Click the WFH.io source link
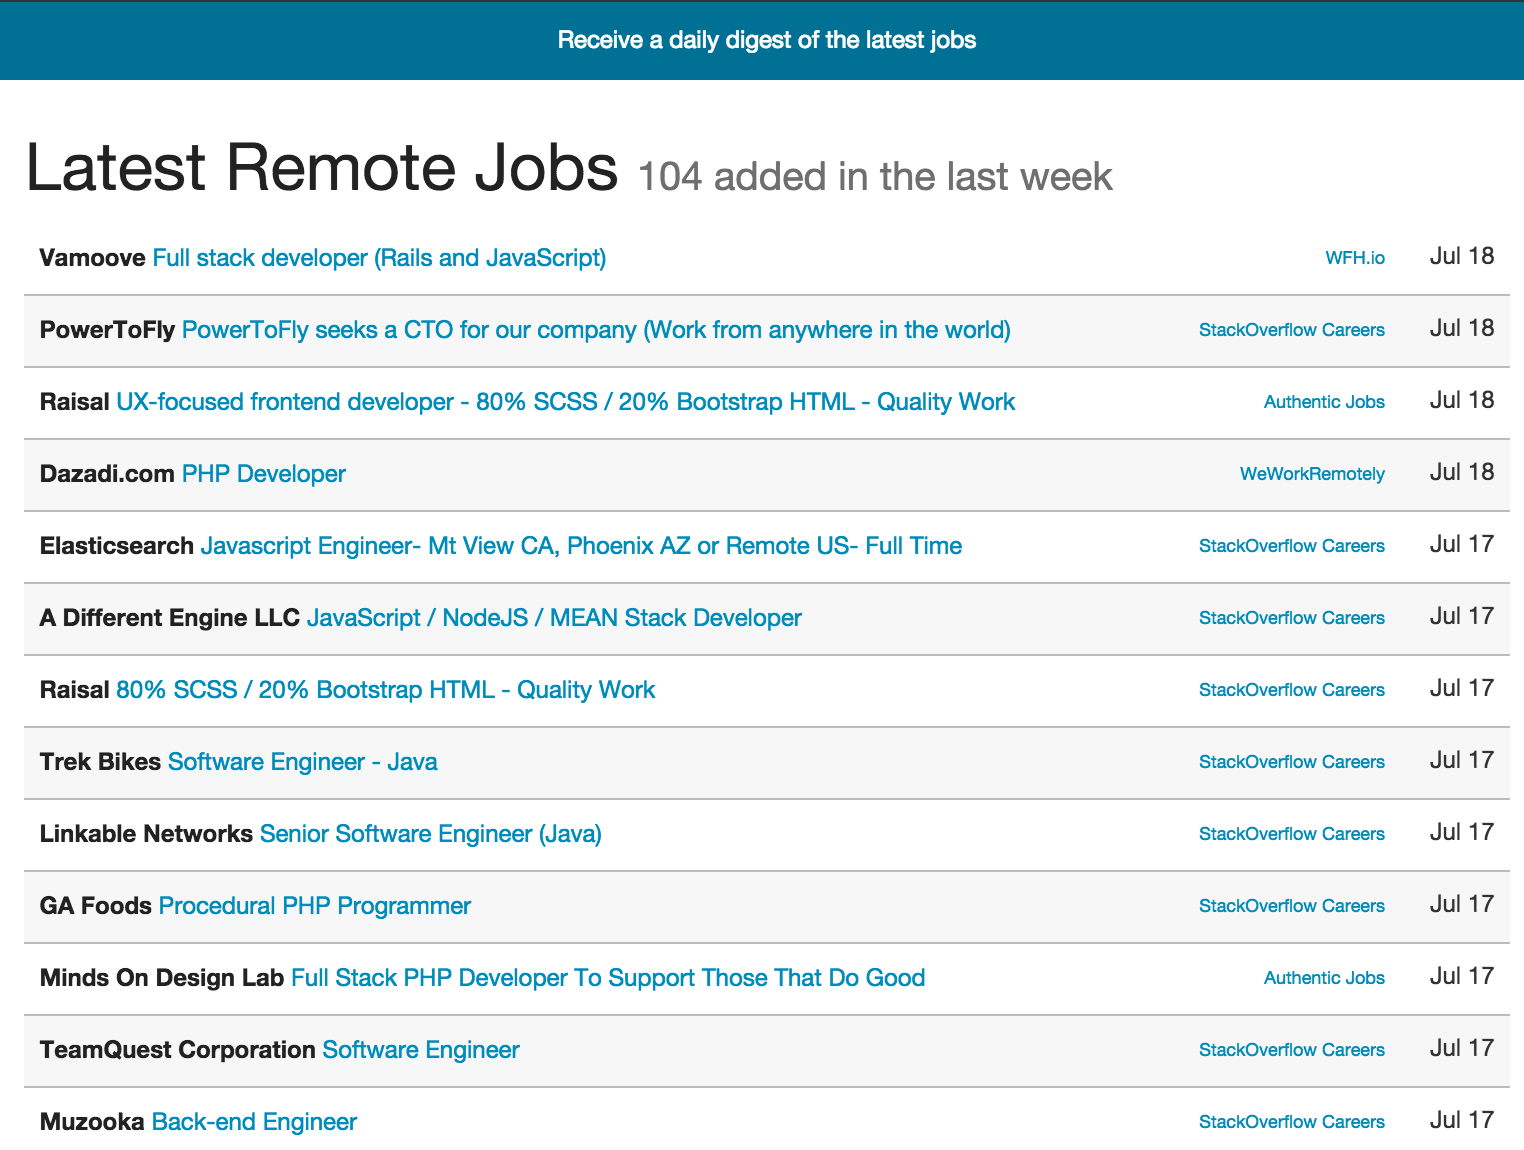 click(x=1358, y=257)
